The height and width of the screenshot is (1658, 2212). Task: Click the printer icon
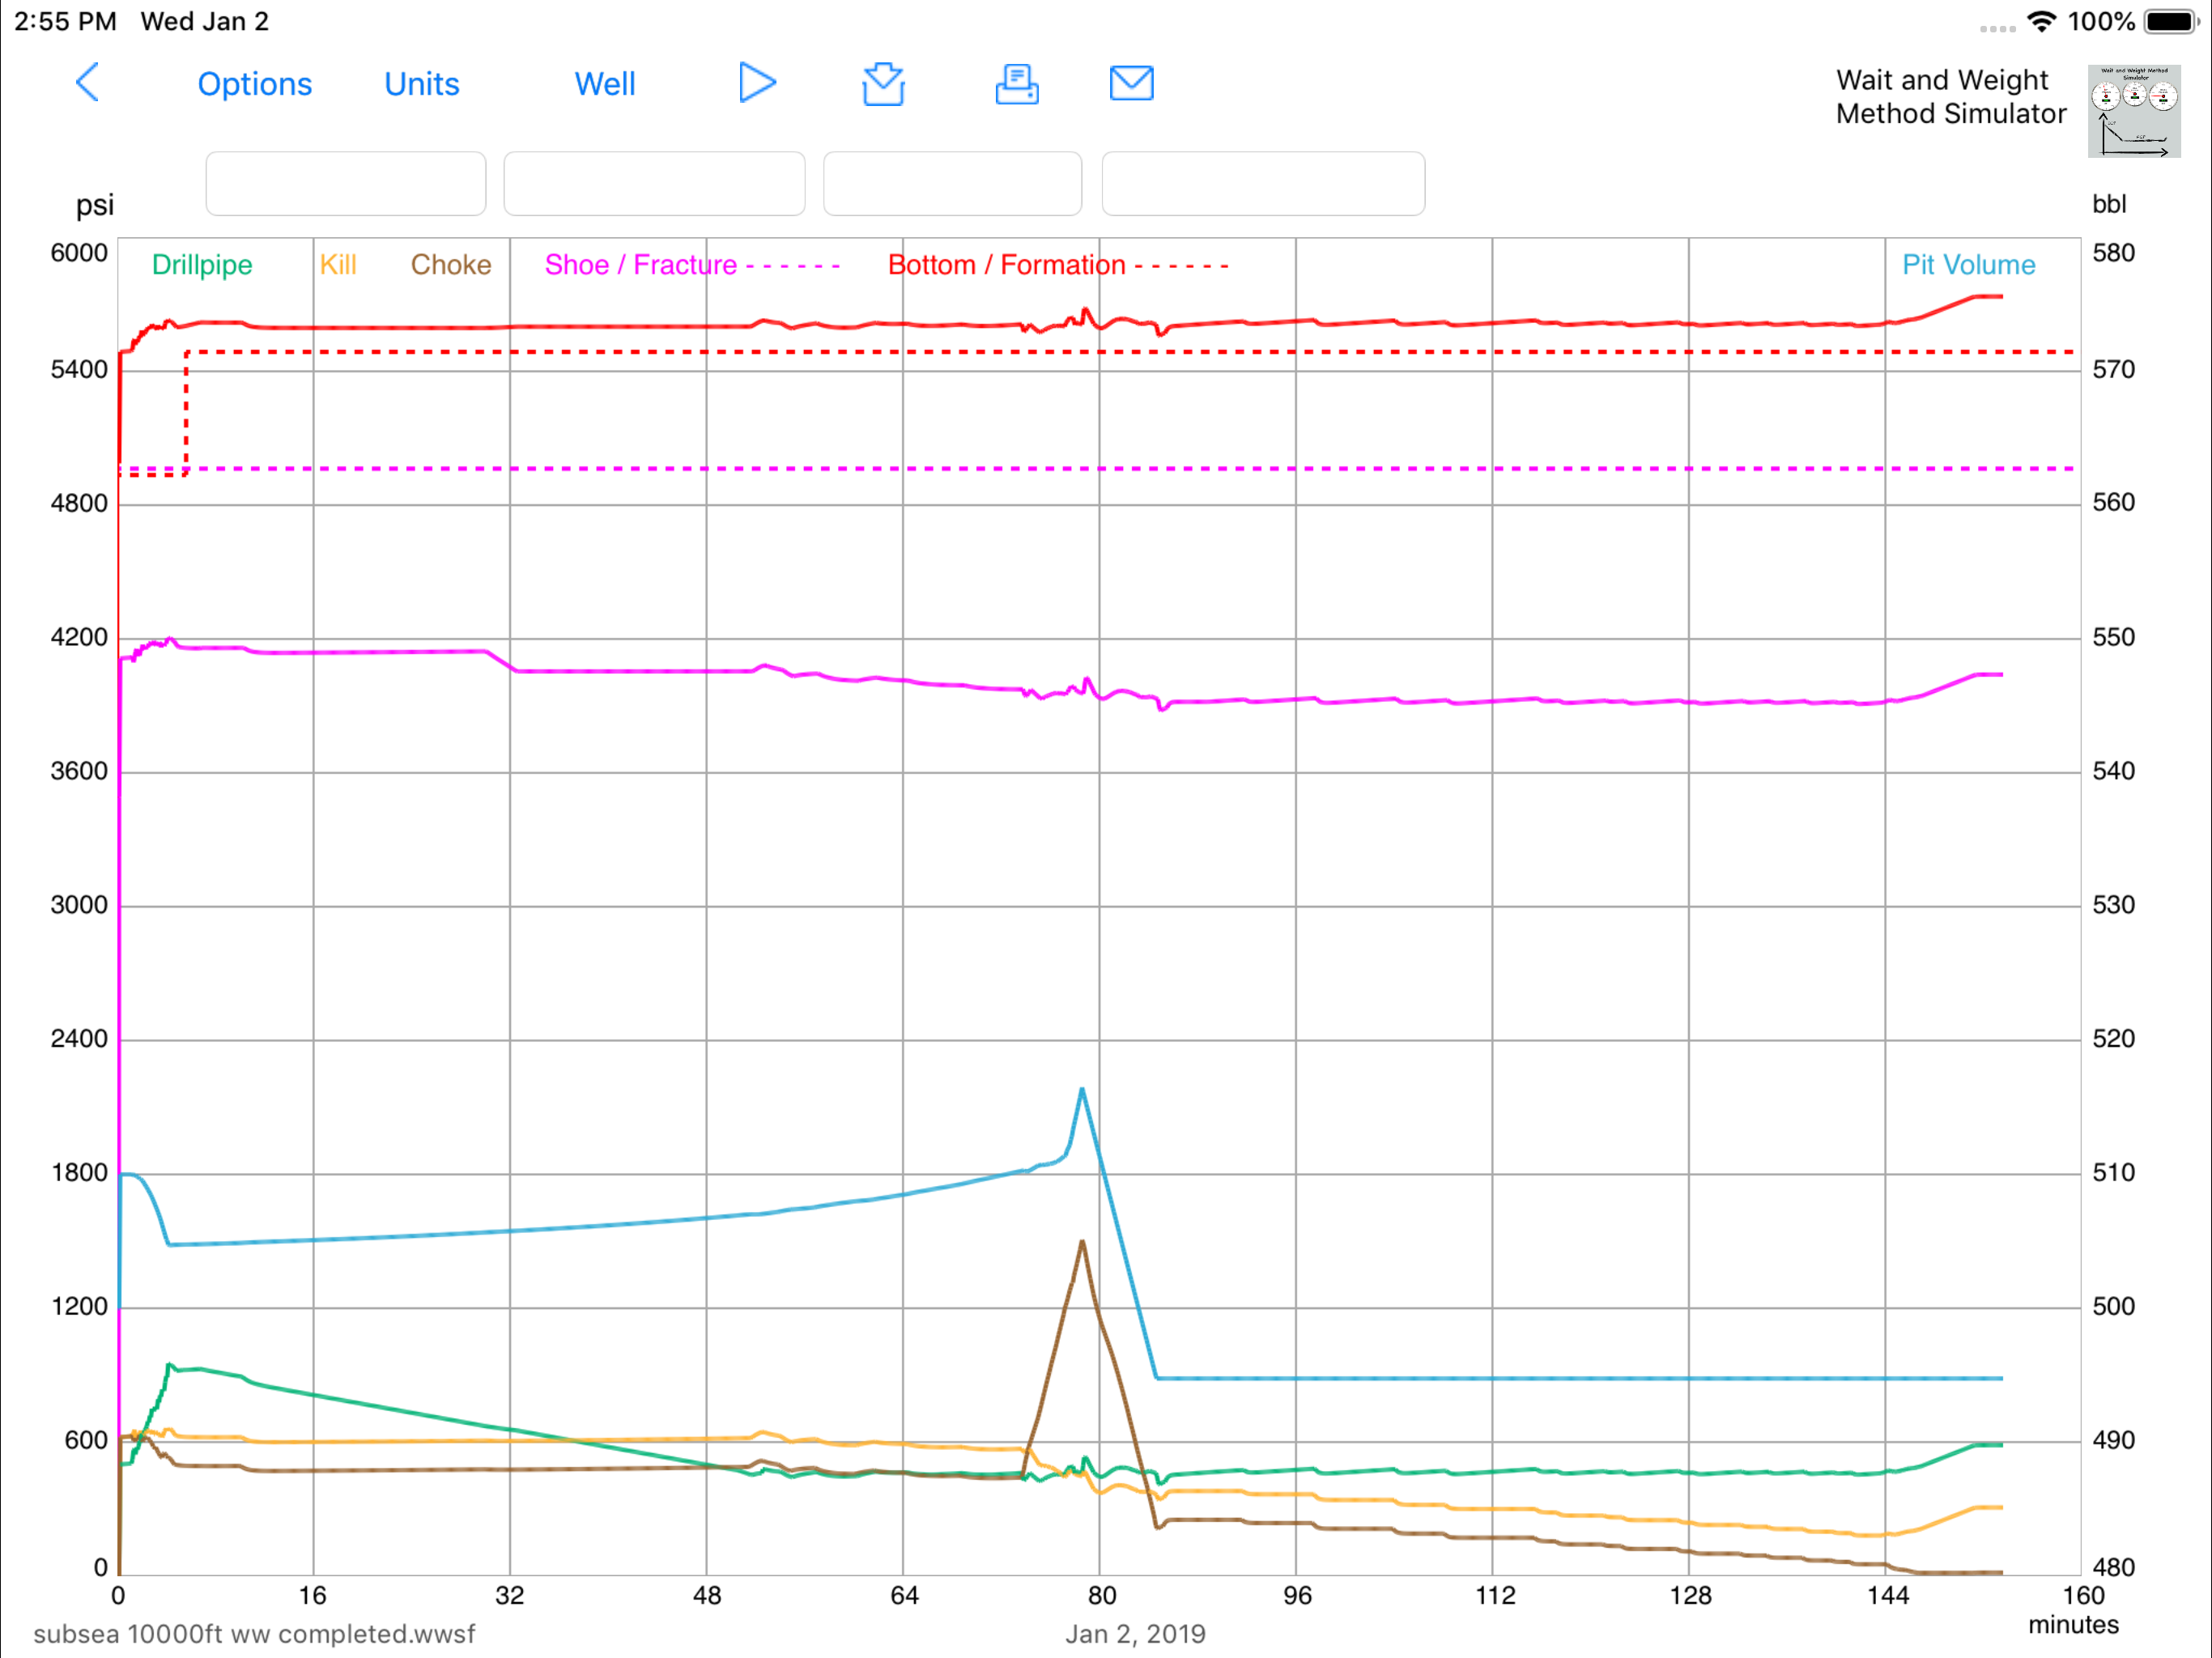coord(1016,84)
